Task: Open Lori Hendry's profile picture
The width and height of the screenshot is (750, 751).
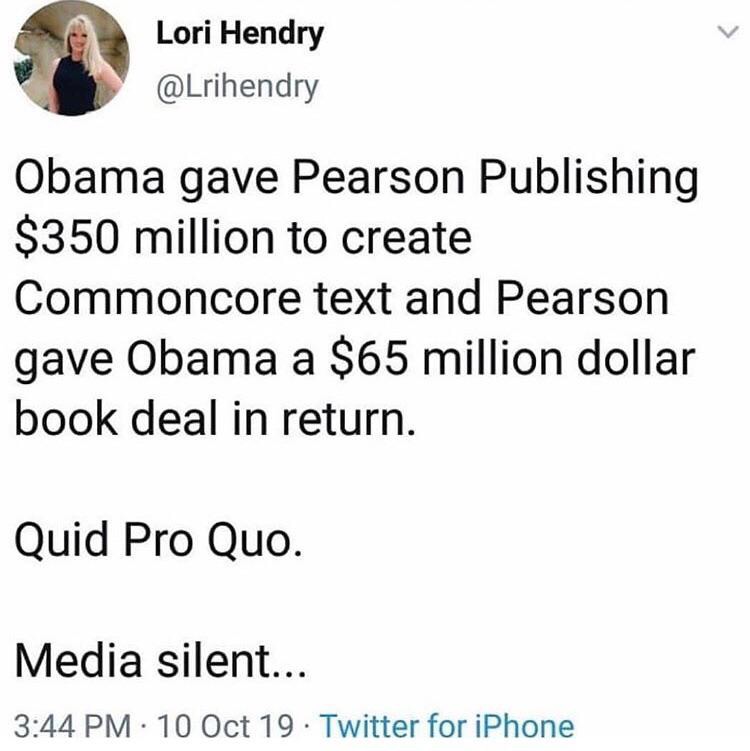Action: [72, 58]
